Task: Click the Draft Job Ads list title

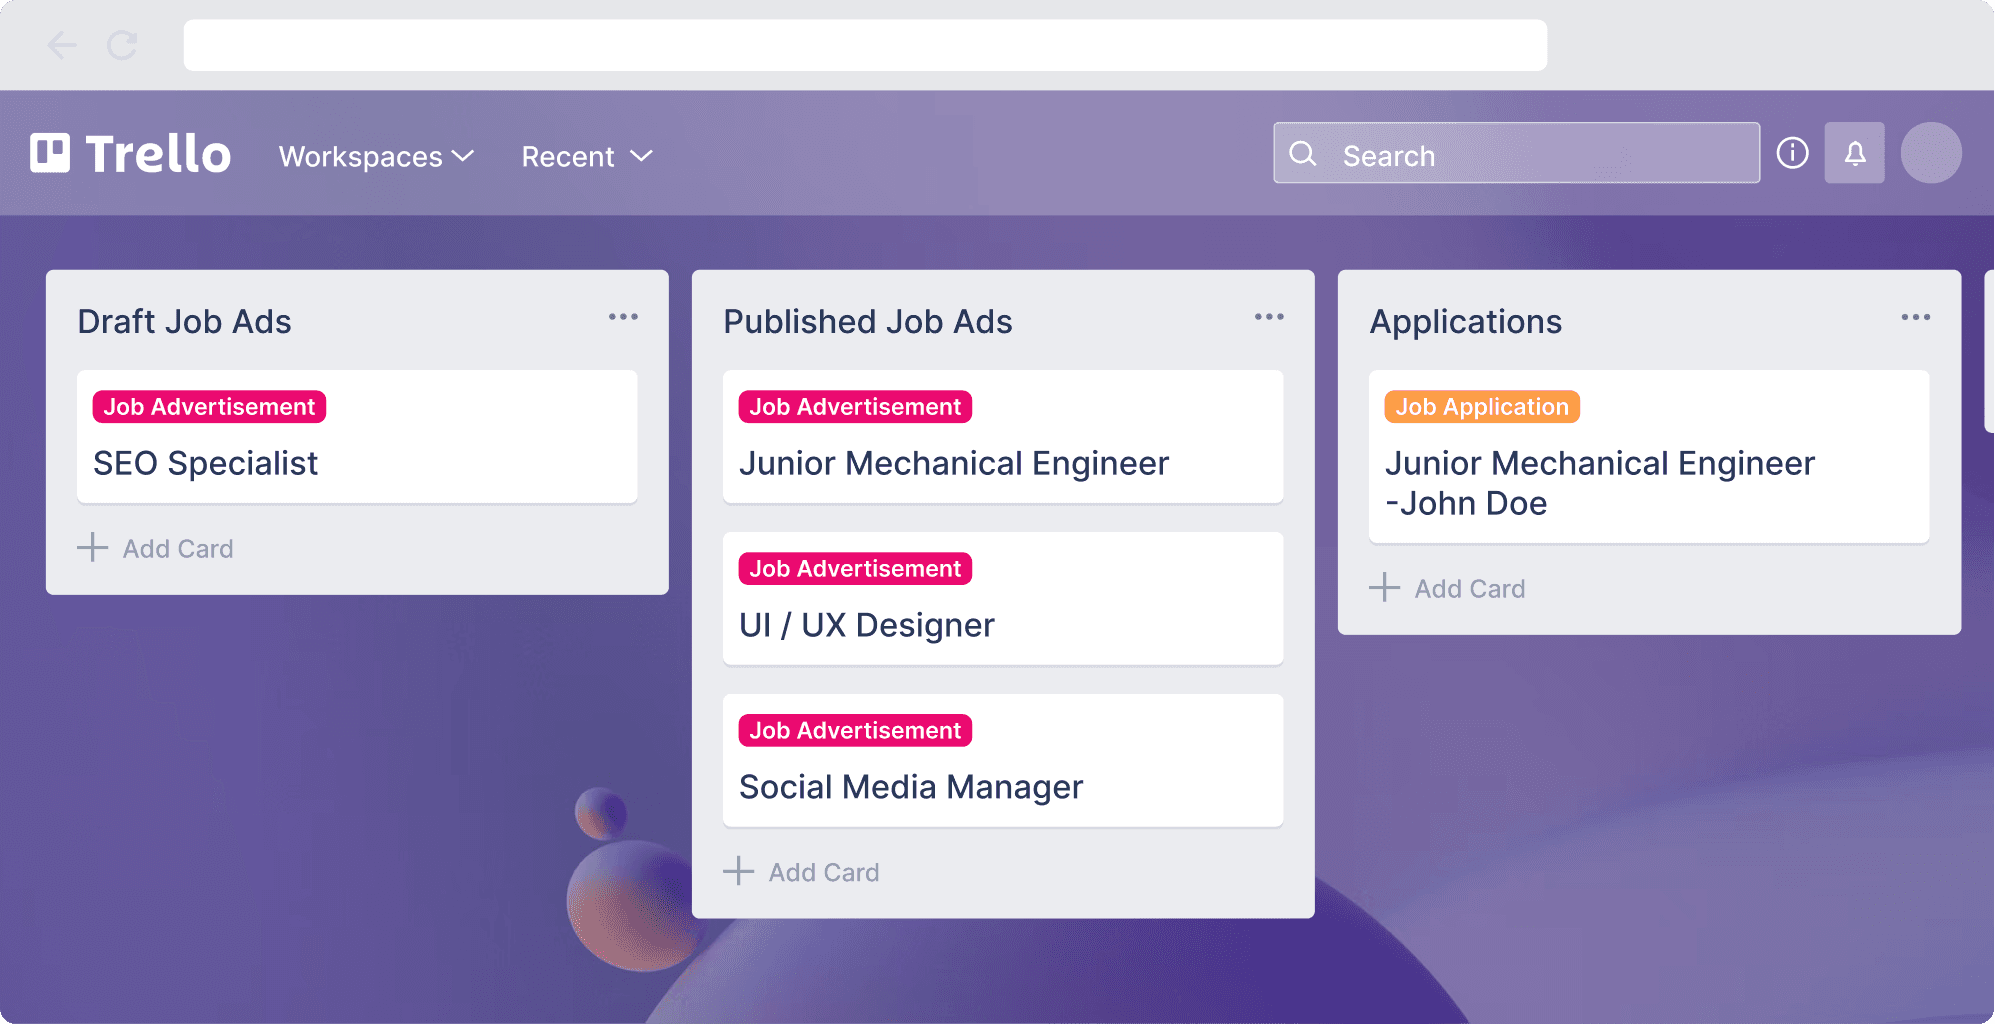Action: (185, 321)
